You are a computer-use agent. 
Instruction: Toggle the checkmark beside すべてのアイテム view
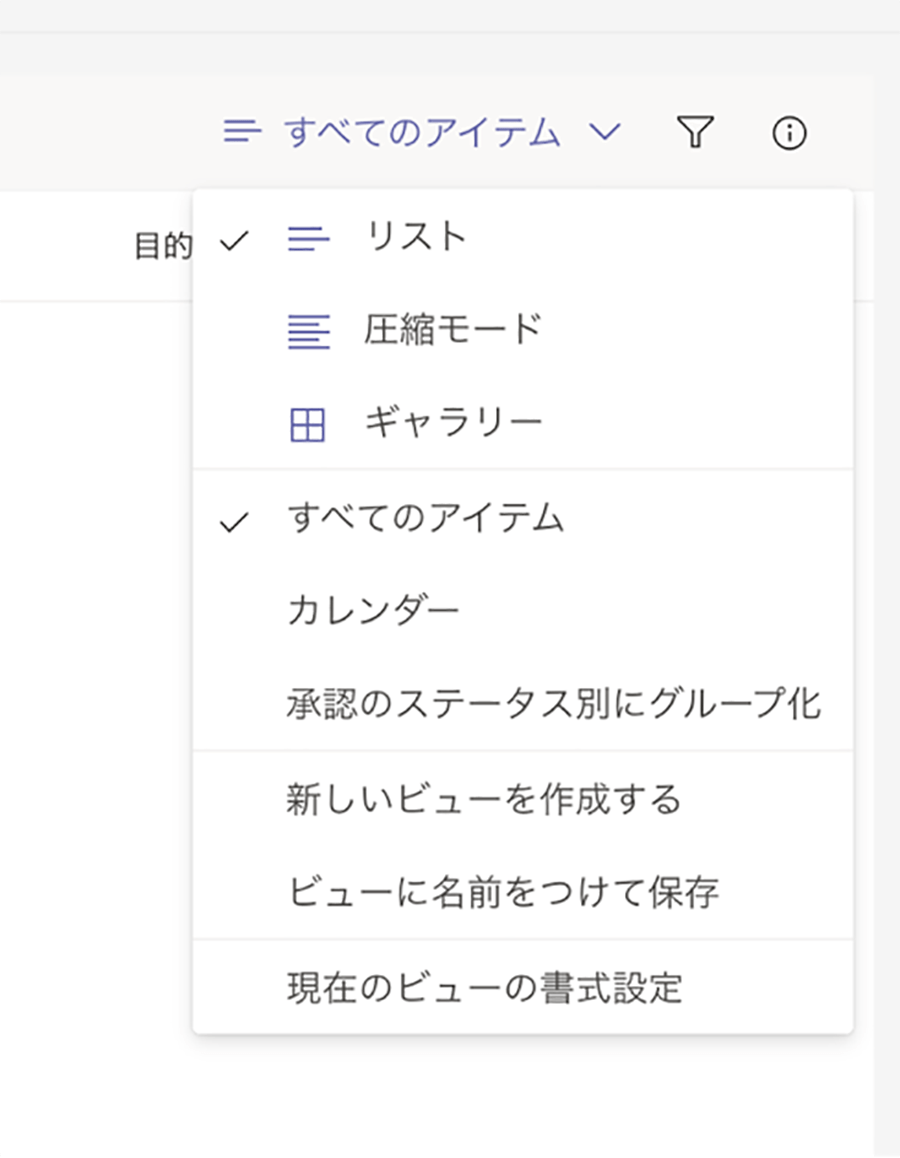pyautogui.click(x=233, y=521)
